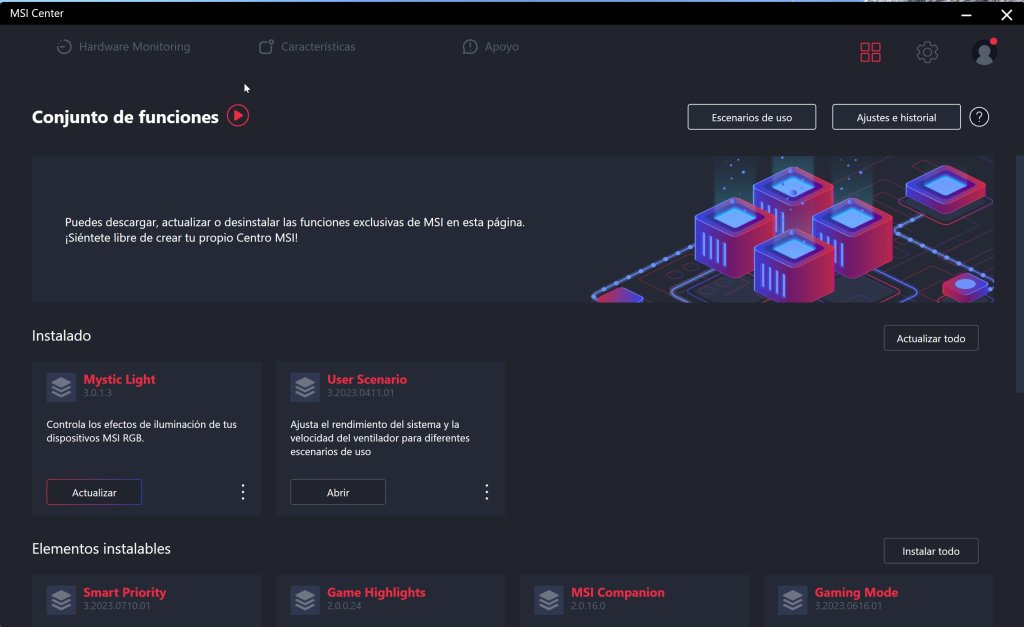
Task: Open the Apoyo tab
Action: coord(490,47)
